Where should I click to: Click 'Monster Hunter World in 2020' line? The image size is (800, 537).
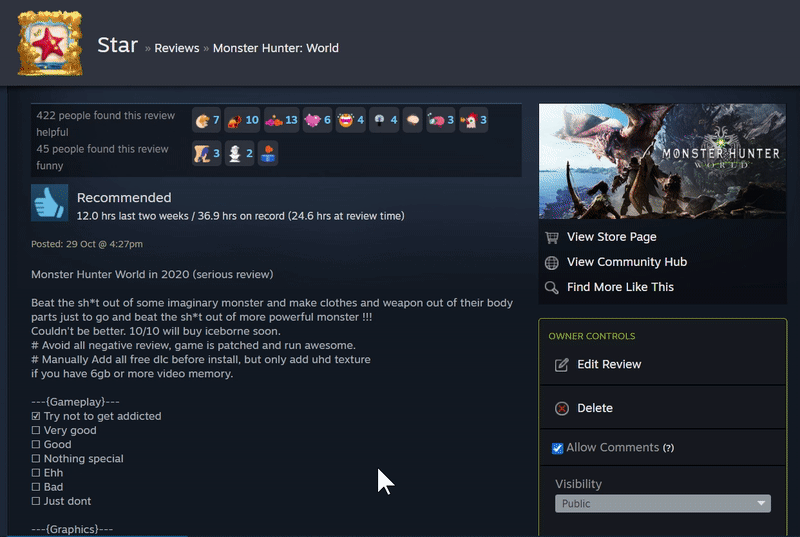[x=152, y=274]
